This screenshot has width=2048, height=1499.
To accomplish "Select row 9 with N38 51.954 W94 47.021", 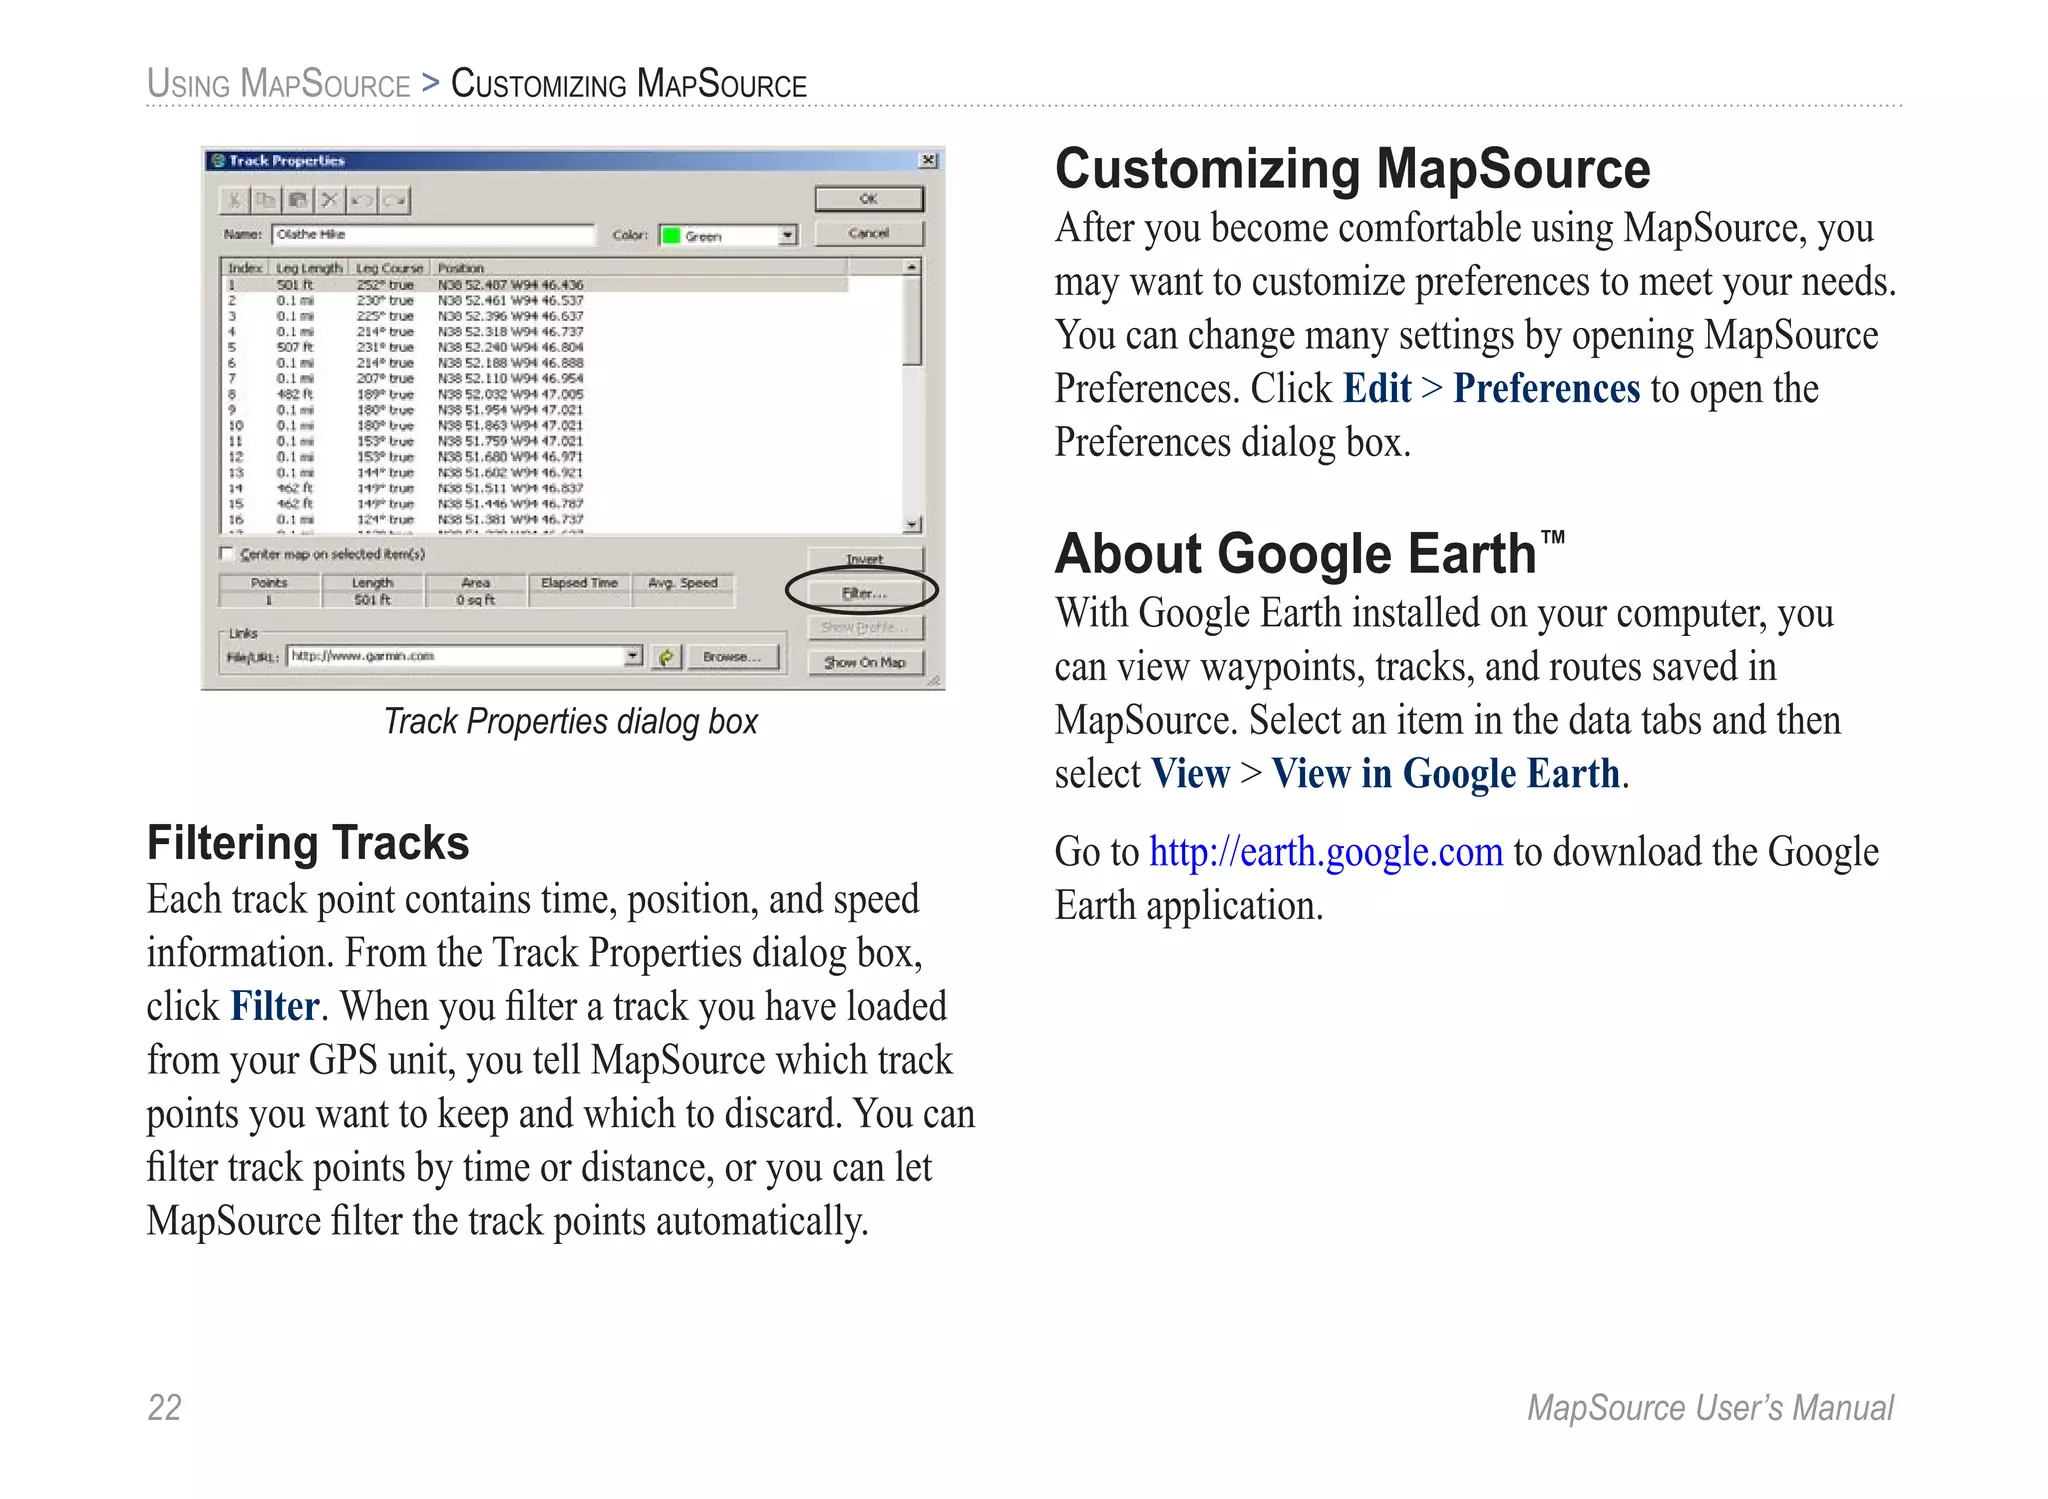I will 535,410.
